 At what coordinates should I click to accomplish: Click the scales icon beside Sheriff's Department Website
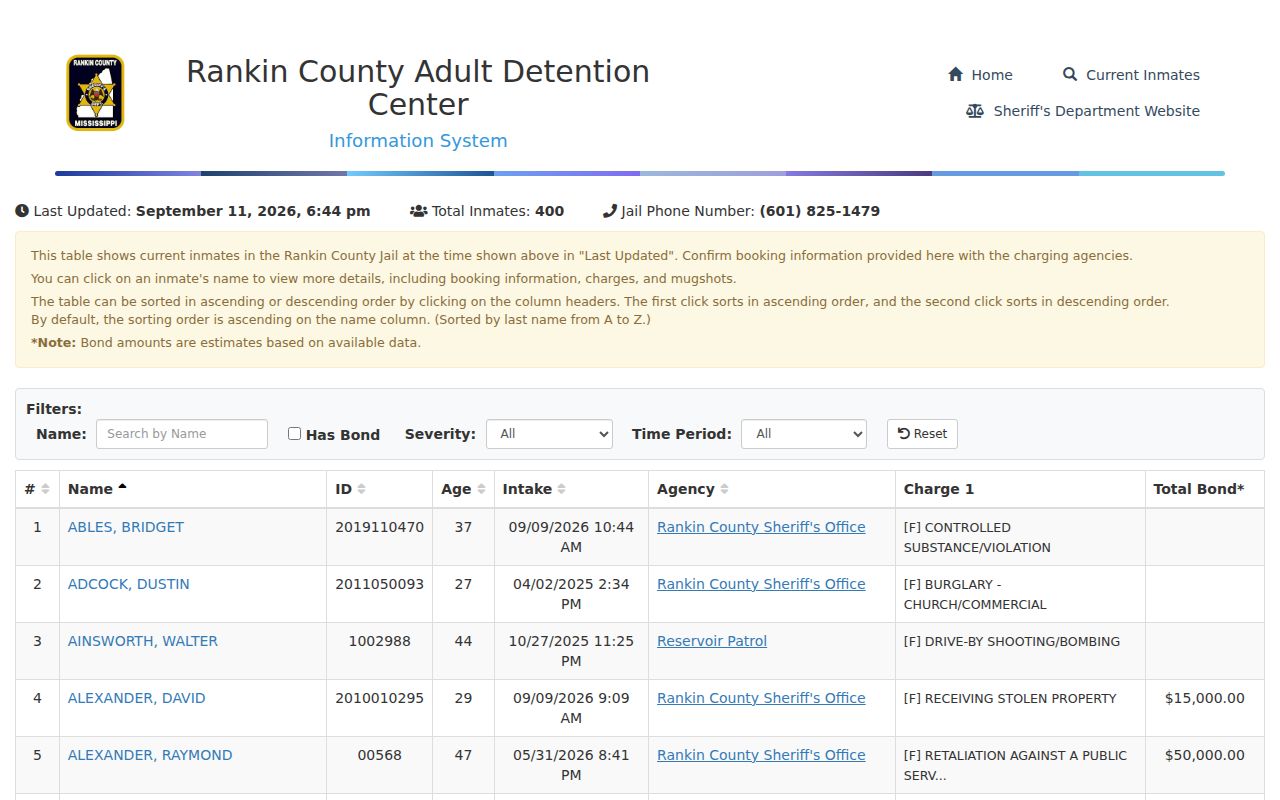(x=975, y=111)
